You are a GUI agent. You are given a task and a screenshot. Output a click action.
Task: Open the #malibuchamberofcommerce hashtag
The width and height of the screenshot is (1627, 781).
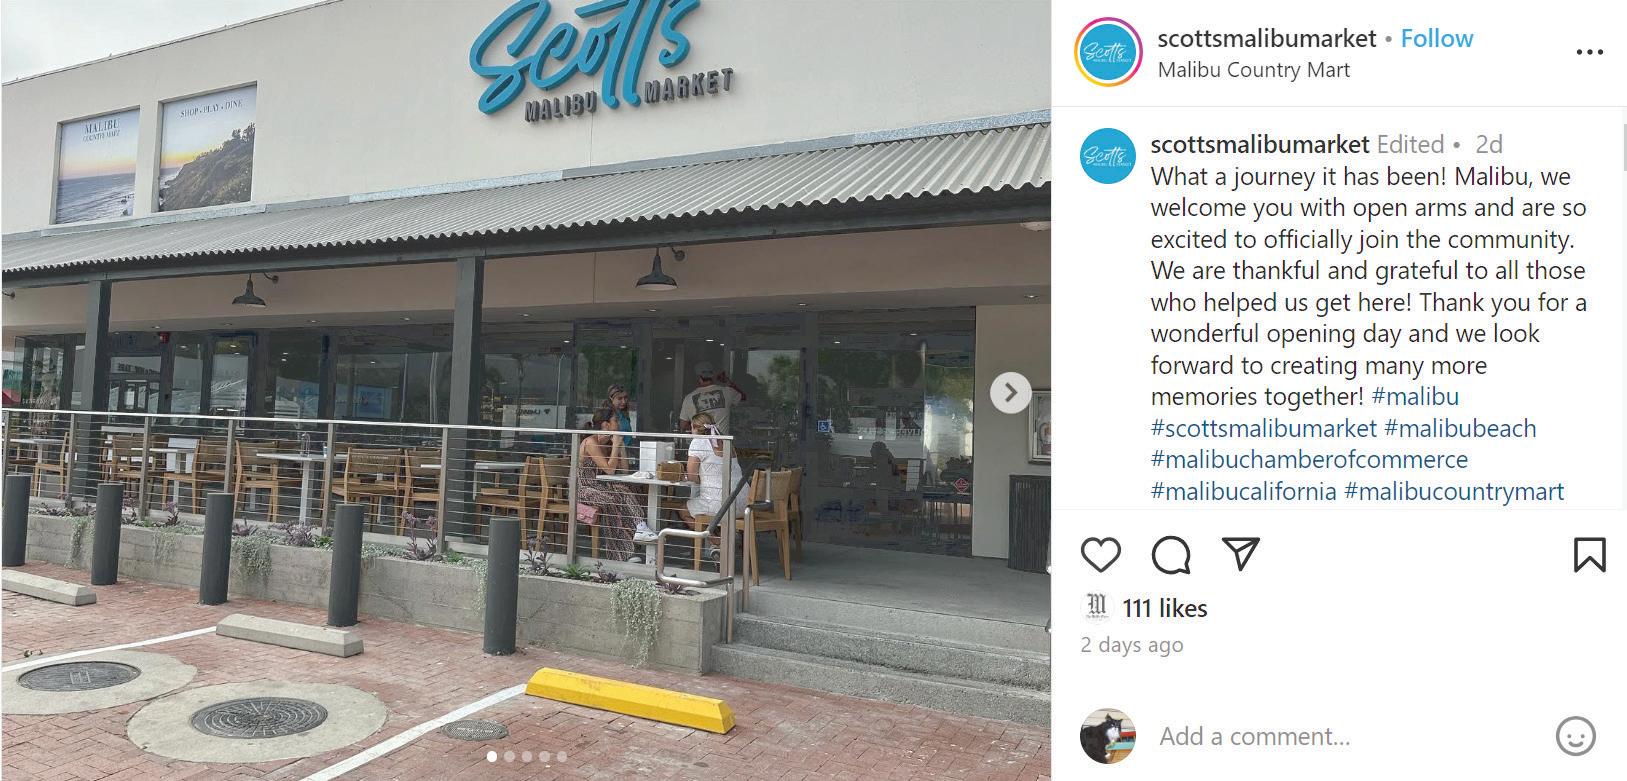point(1309,460)
